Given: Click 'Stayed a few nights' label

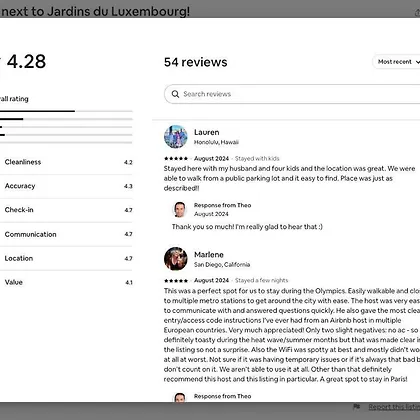Looking at the screenshot, I should pos(261,280).
